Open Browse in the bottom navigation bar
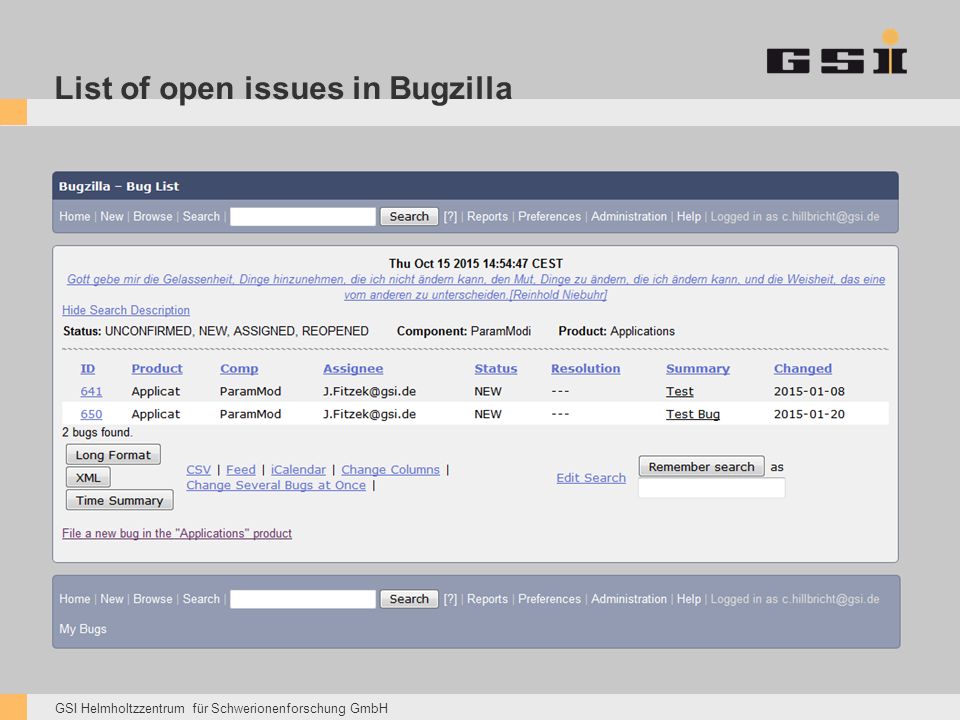Image resolution: width=960 pixels, height=720 pixels. point(153,599)
